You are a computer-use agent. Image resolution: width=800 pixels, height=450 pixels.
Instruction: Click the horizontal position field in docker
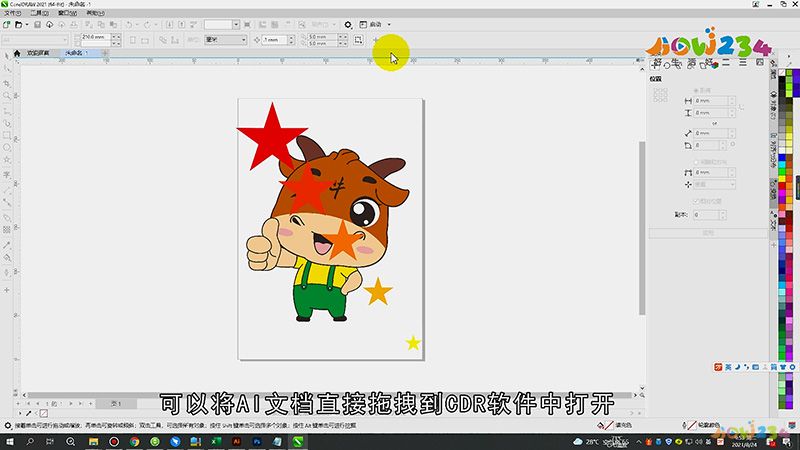711,101
